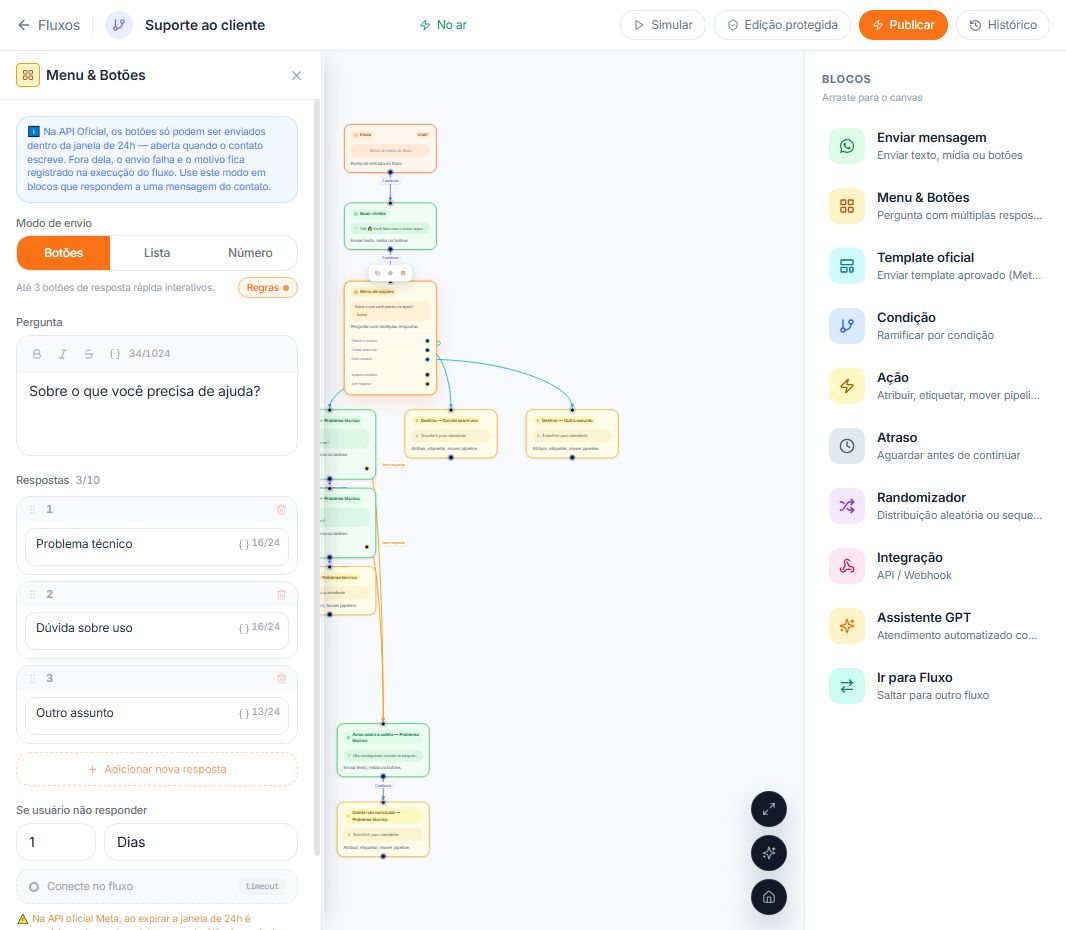Edit the question text field
1066x930 pixels.
[x=157, y=413]
